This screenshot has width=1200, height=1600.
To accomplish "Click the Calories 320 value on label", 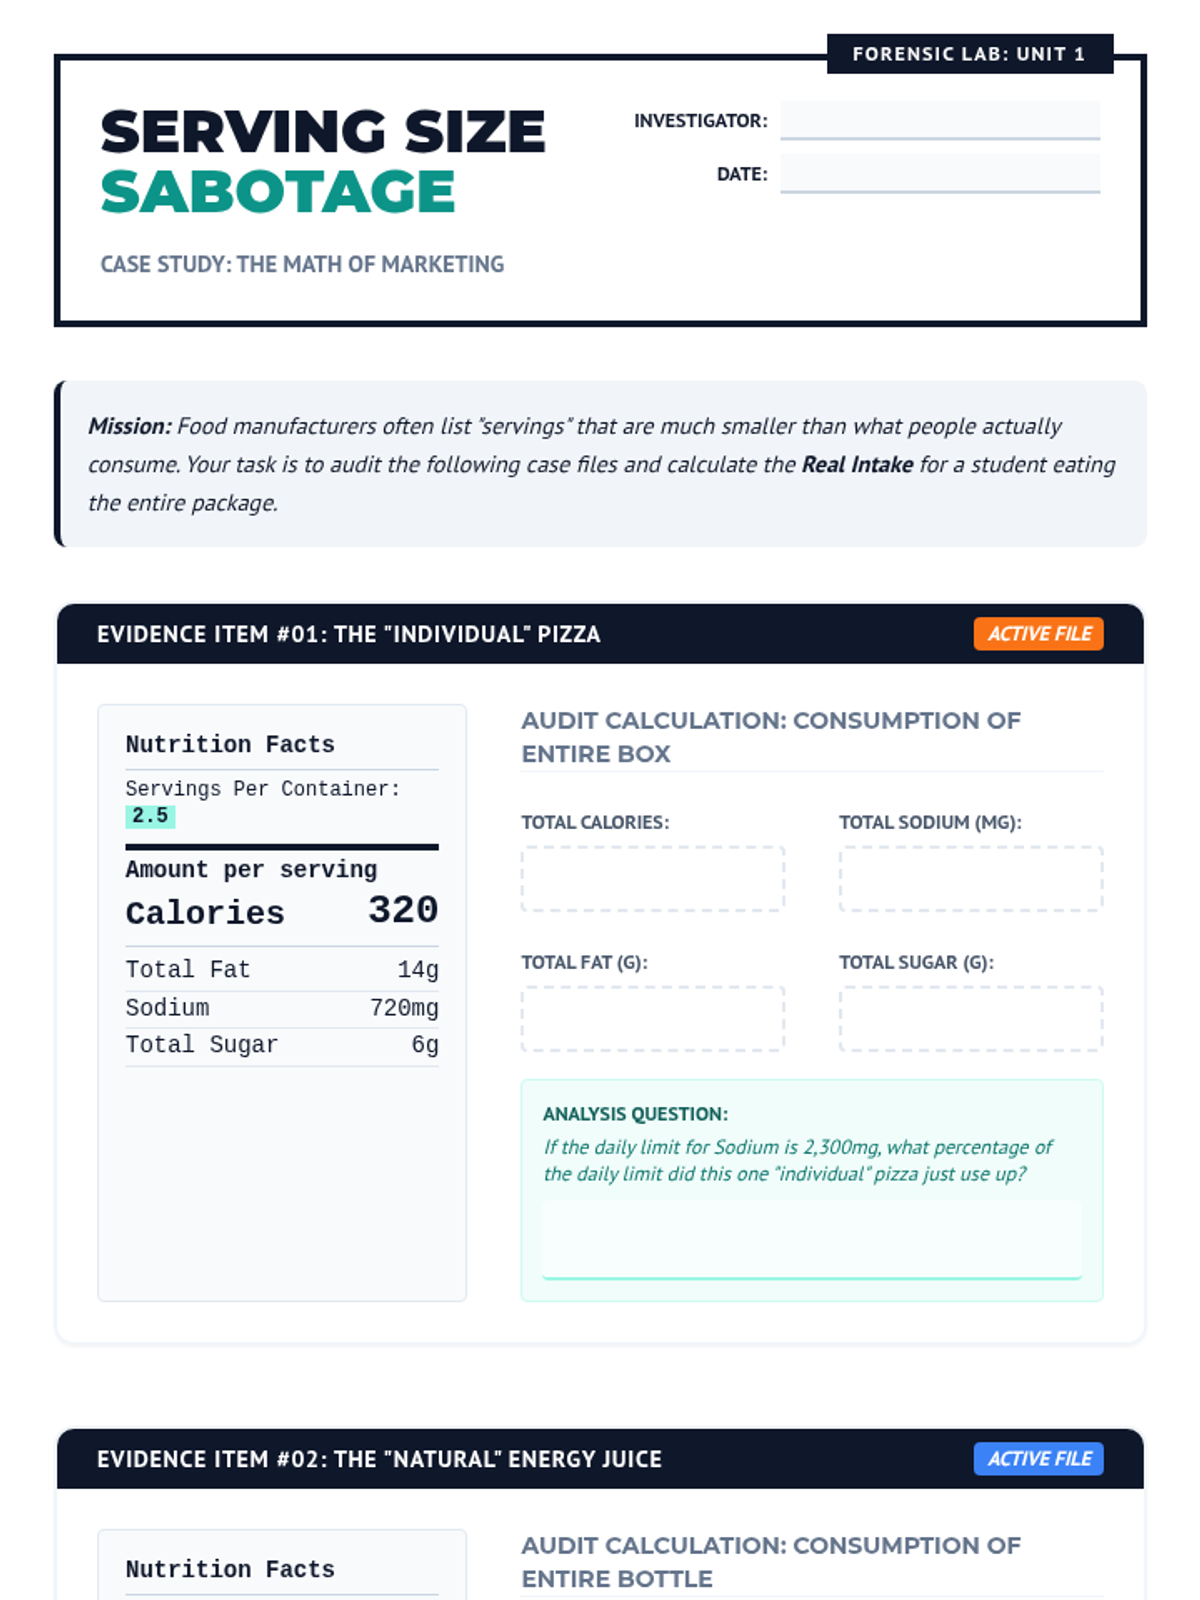I will (402, 910).
